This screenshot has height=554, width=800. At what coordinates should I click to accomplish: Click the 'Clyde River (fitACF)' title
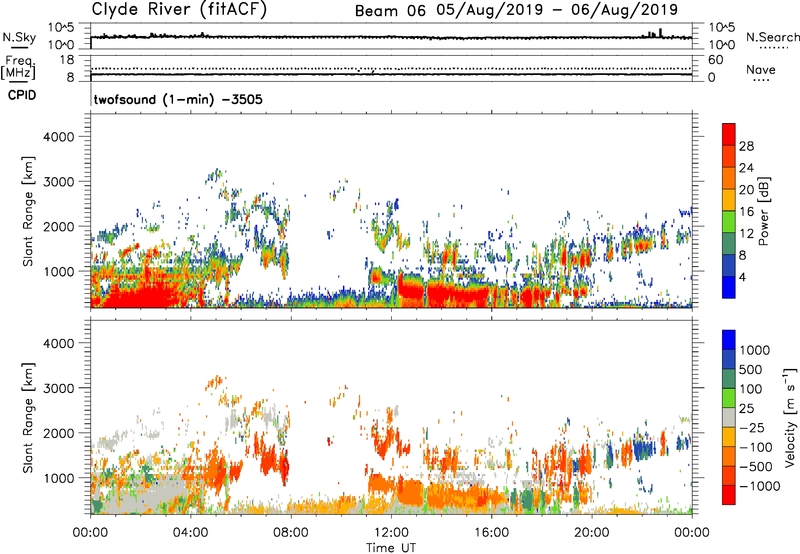[x=179, y=9]
